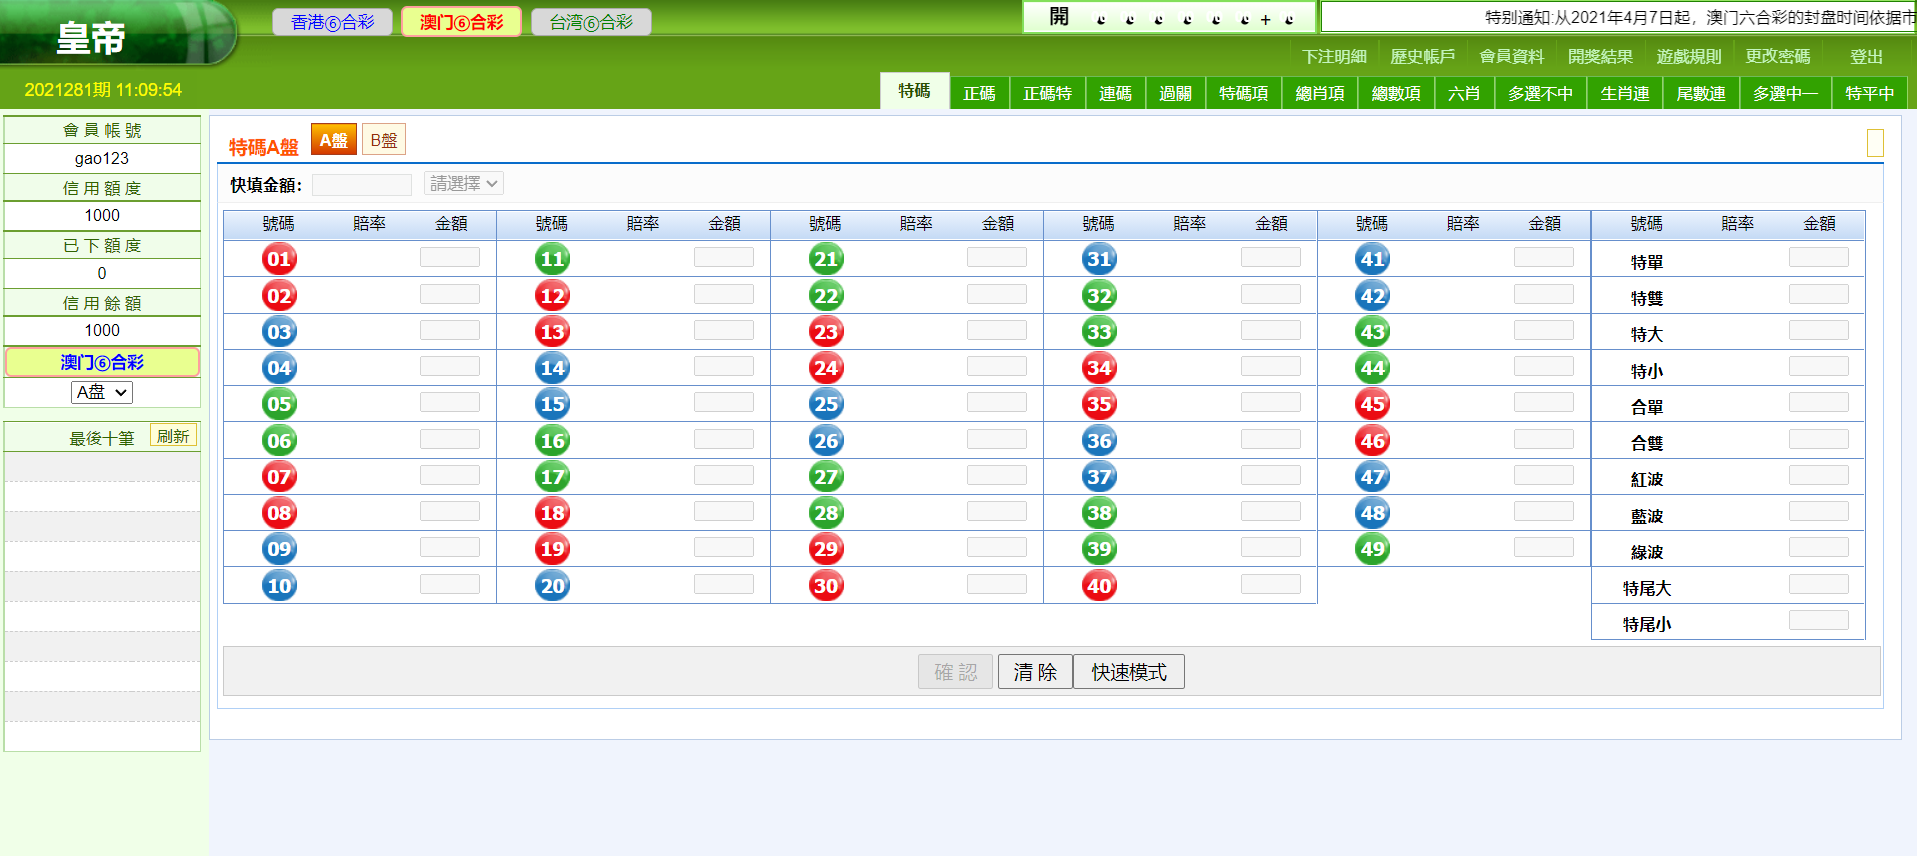Open the 開獎結果 link

(1600, 57)
